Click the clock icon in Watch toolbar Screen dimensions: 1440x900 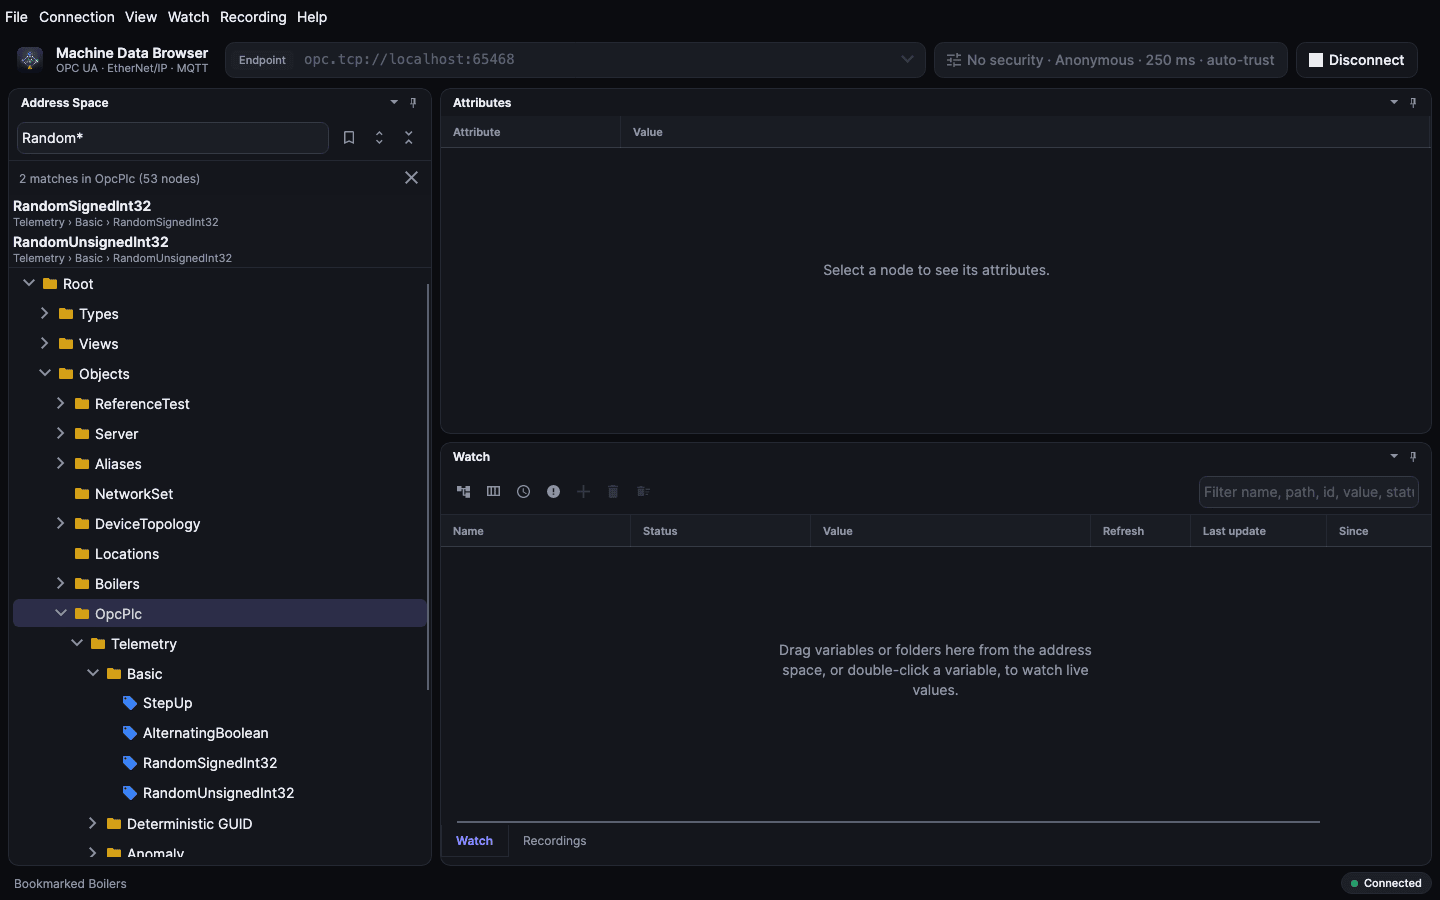click(523, 492)
